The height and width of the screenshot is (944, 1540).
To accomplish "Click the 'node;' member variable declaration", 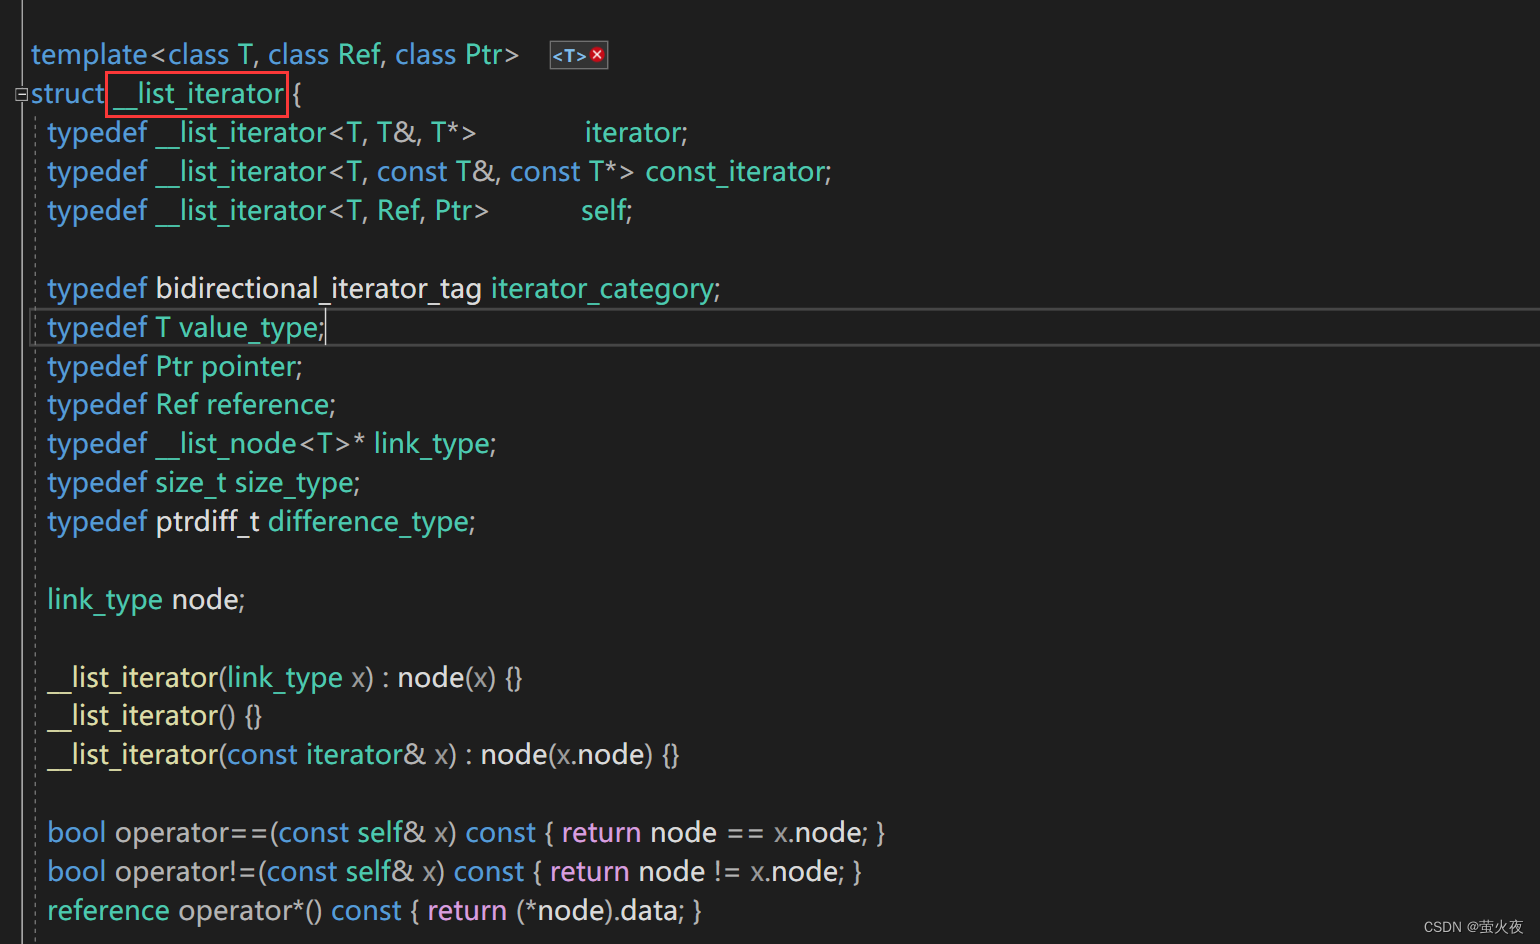I will 208,600.
